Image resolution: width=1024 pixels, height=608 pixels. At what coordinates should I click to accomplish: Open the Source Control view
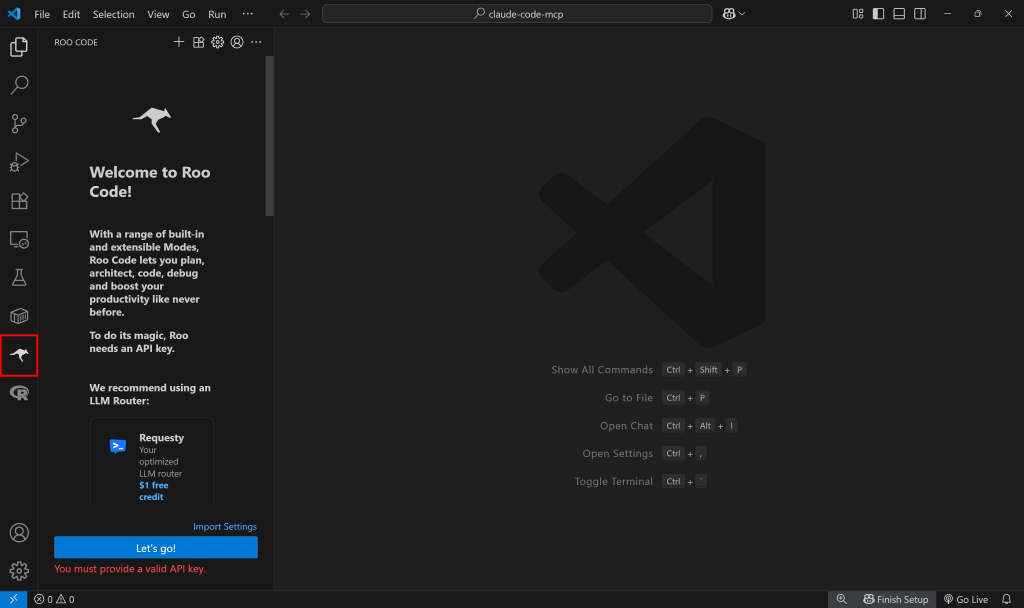[x=18, y=123]
